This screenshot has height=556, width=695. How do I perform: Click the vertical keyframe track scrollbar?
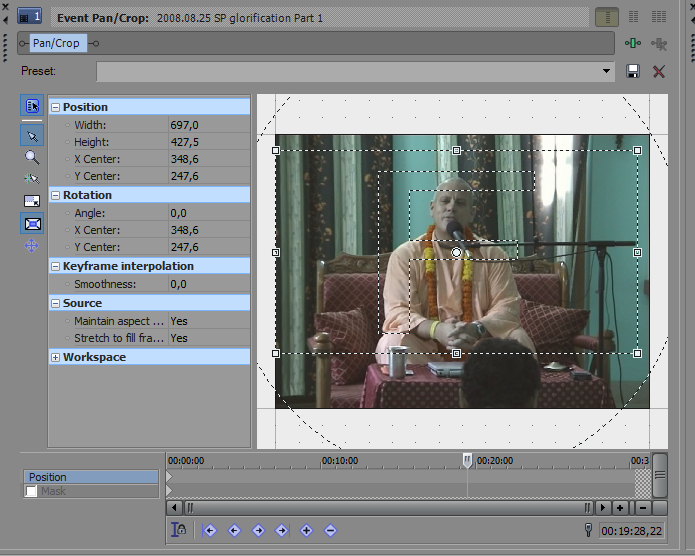(660, 475)
